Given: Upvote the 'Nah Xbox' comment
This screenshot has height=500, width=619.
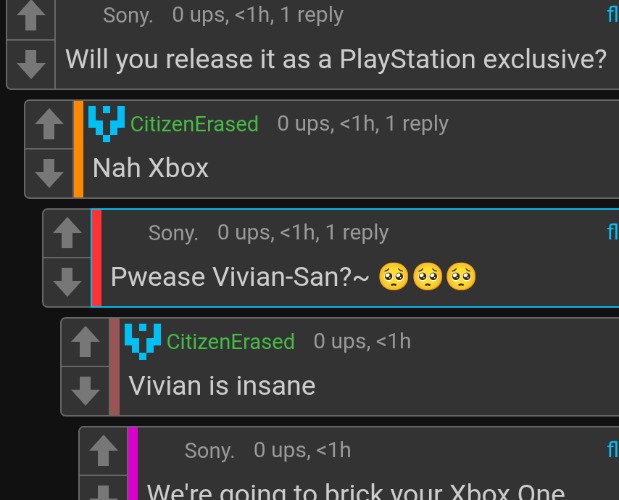Looking at the screenshot, I should point(49,125).
